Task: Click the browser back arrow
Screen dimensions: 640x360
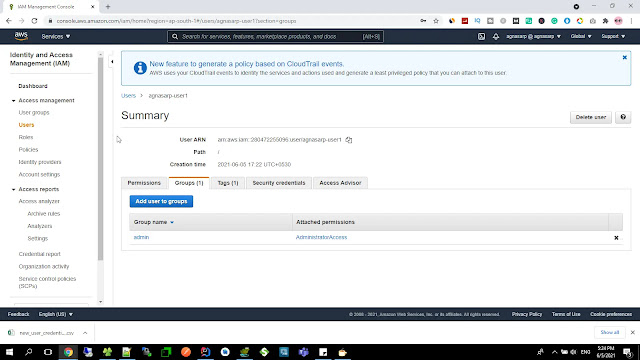Action: (x=9, y=21)
